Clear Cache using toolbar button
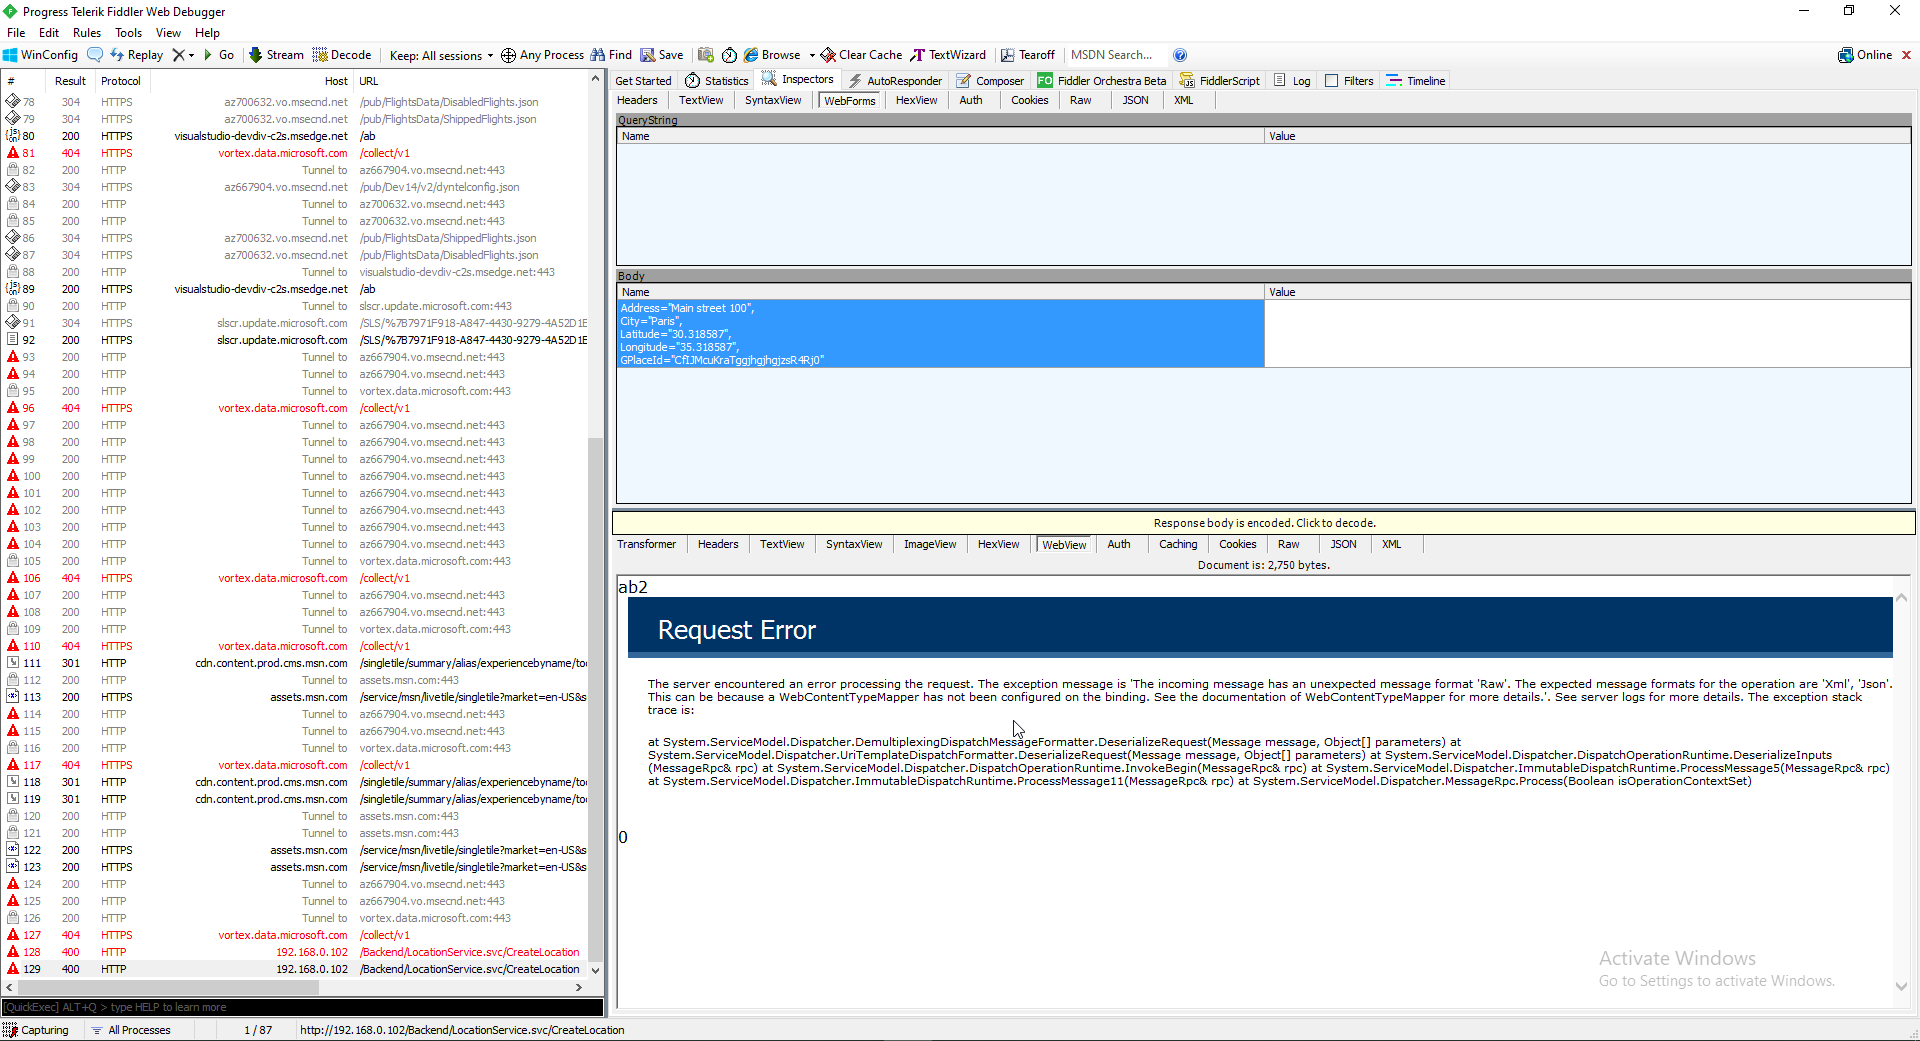 pyautogui.click(x=861, y=55)
